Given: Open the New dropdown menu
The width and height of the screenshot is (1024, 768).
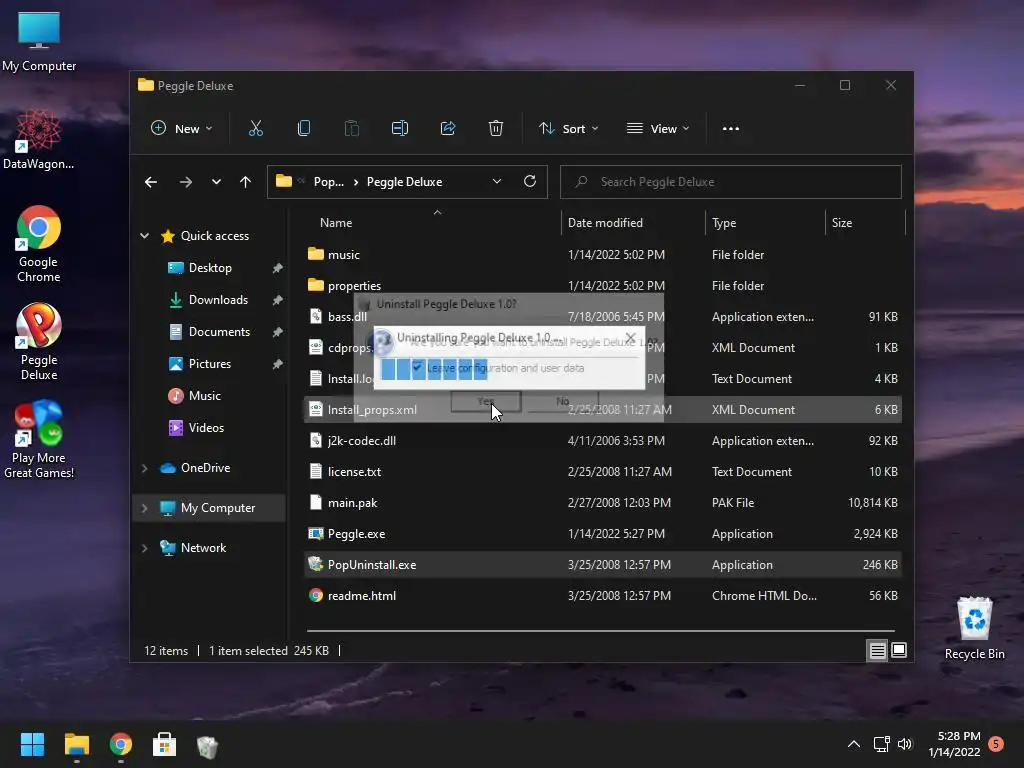Looking at the screenshot, I should 182,129.
